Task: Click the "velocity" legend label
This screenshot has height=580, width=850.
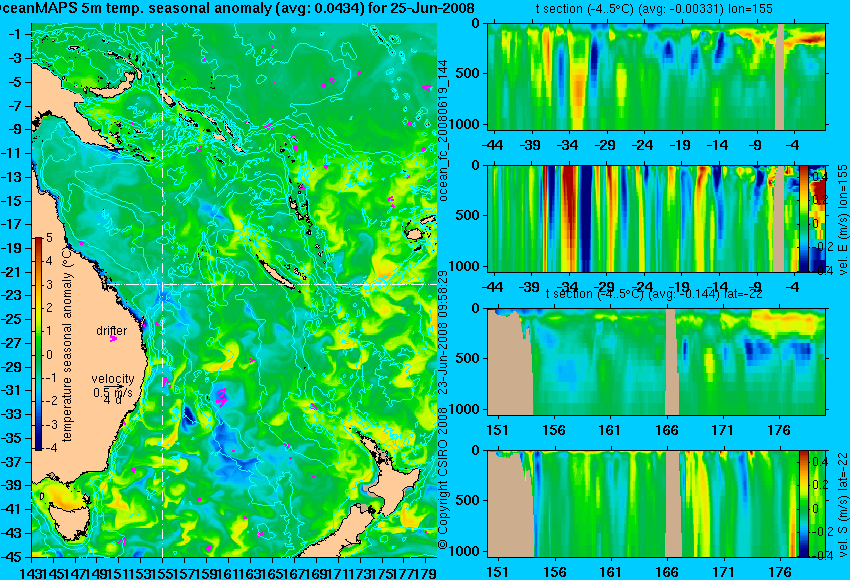Action: tap(113, 379)
